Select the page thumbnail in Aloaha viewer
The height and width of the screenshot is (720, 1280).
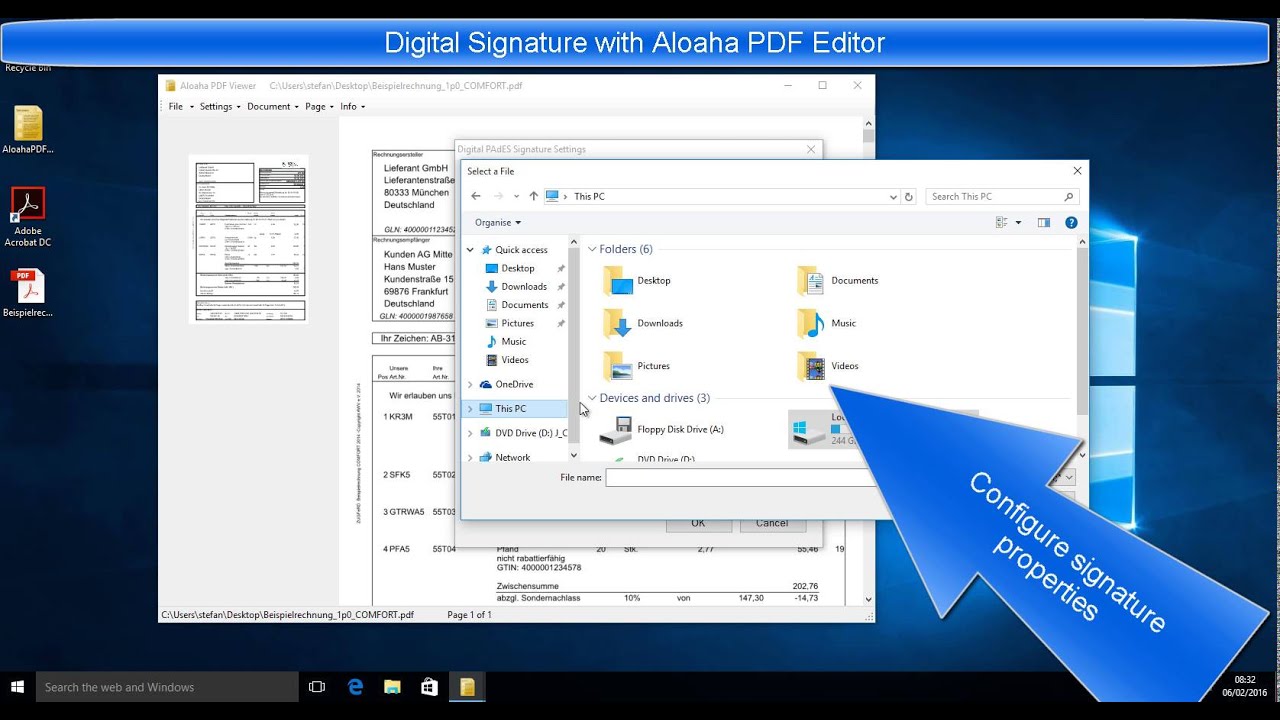tap(248, 239)
